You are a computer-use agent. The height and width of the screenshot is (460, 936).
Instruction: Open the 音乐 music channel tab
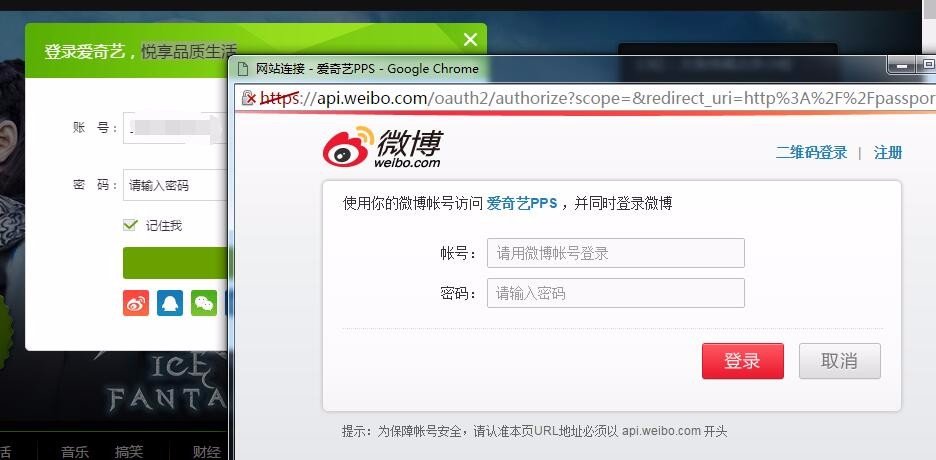(75, 452)
